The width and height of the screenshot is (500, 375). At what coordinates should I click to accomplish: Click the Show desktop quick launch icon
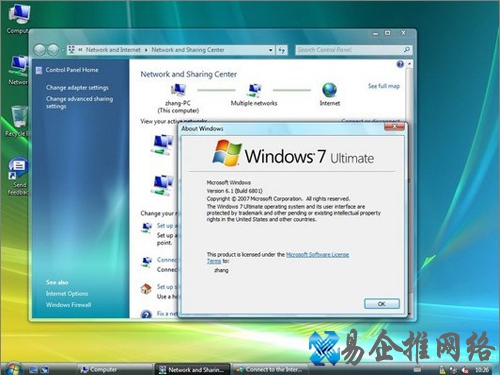point(33,369)
